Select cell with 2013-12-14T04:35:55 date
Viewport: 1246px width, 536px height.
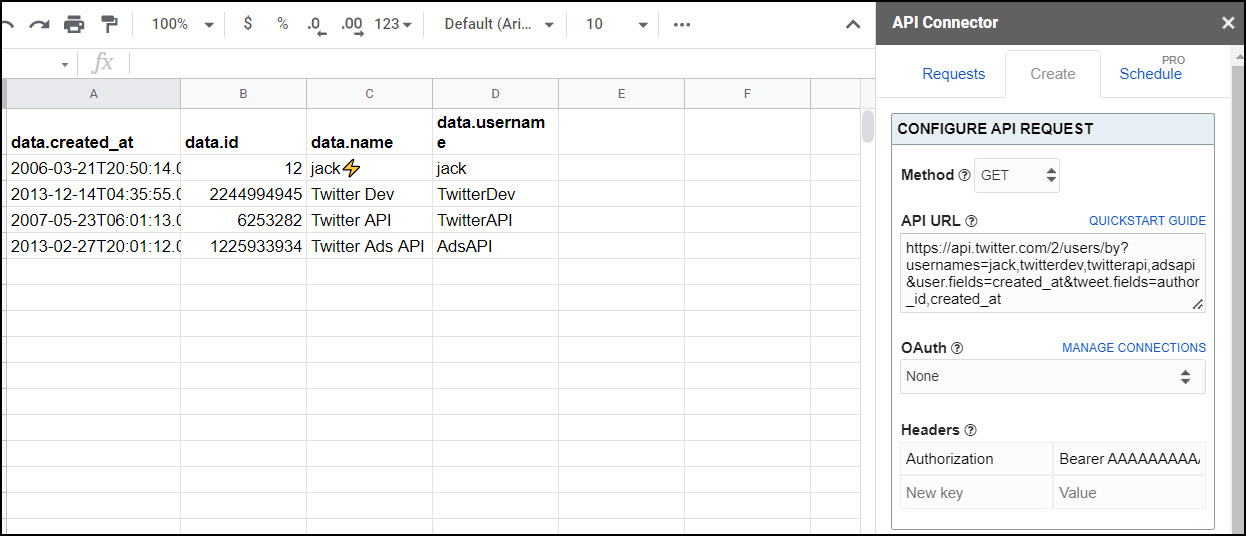[x=94, y=194]
